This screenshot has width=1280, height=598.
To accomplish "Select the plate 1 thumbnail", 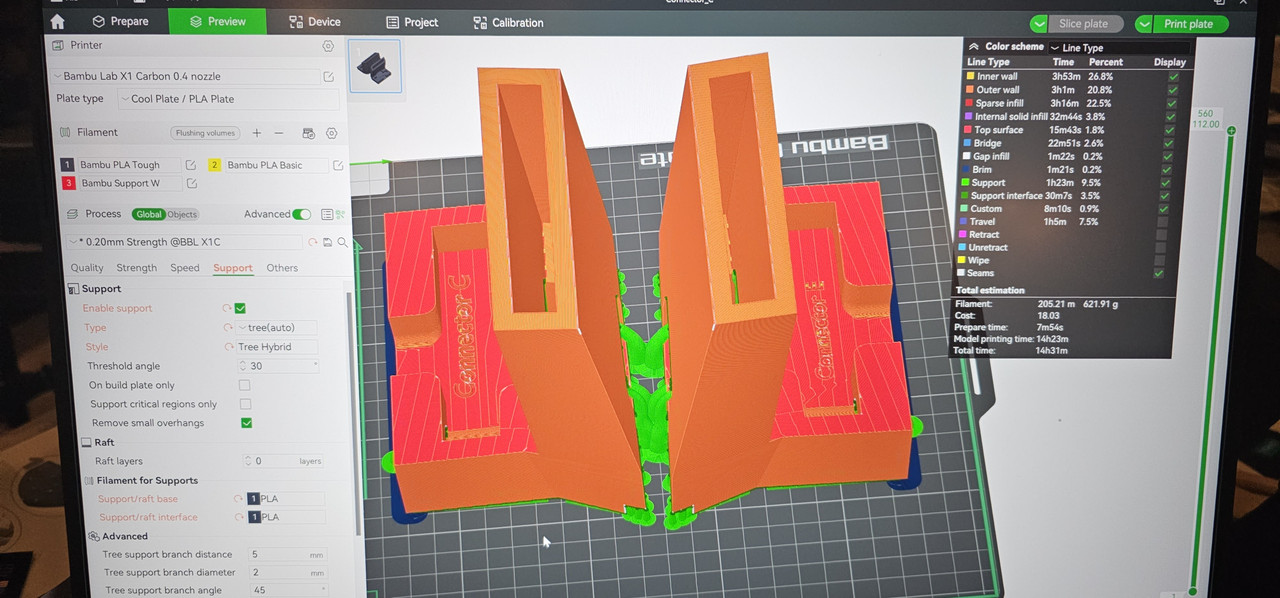I will (x=375, y=66).
